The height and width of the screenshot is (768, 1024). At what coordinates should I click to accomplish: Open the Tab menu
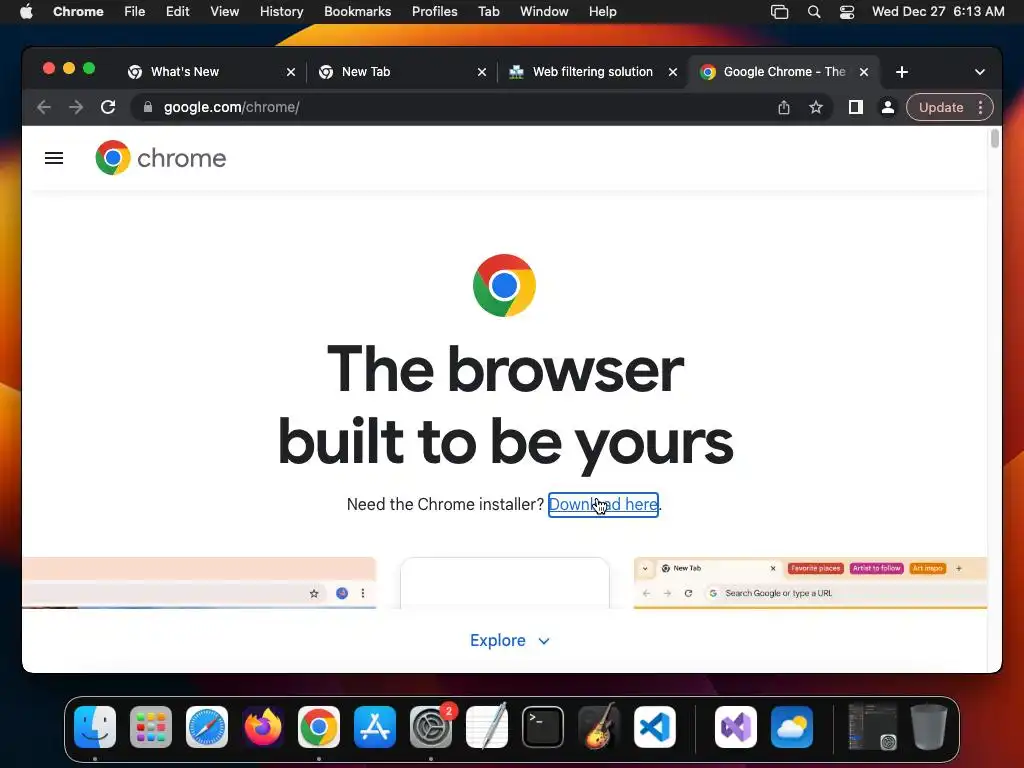tap(488, 11)
